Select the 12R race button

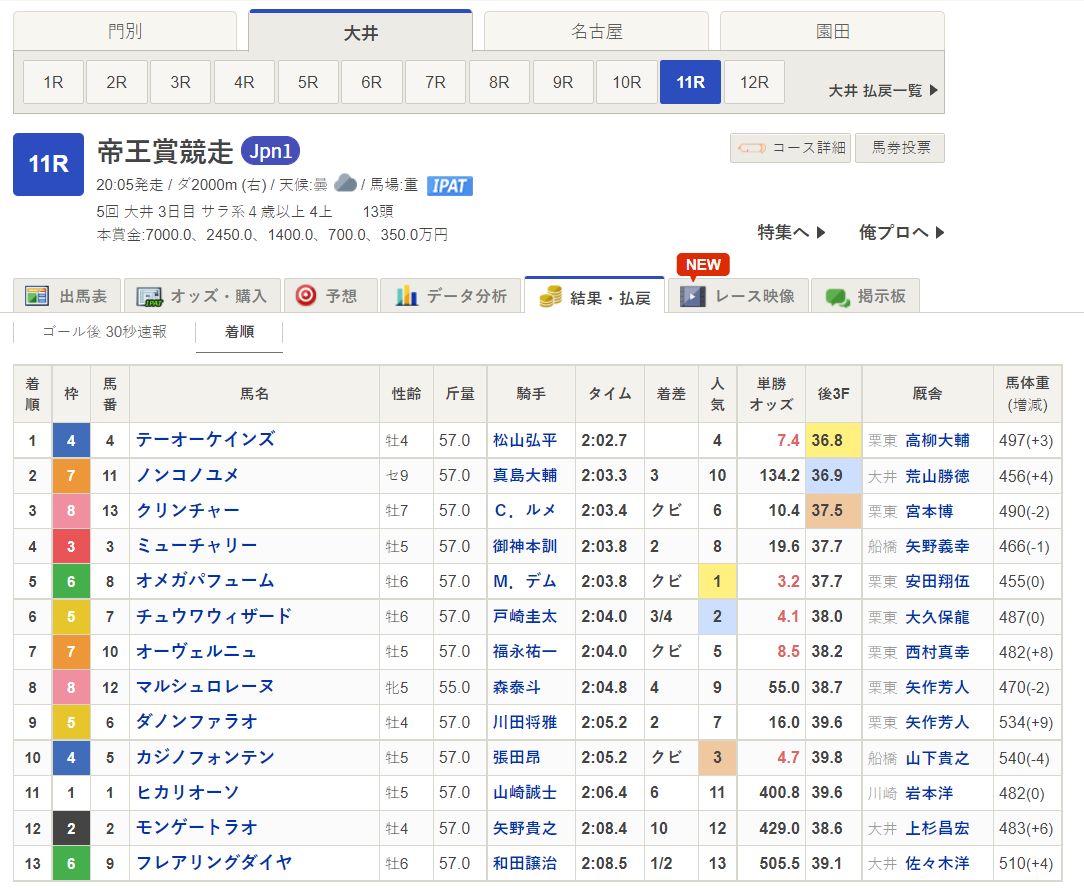click(754, 82)
